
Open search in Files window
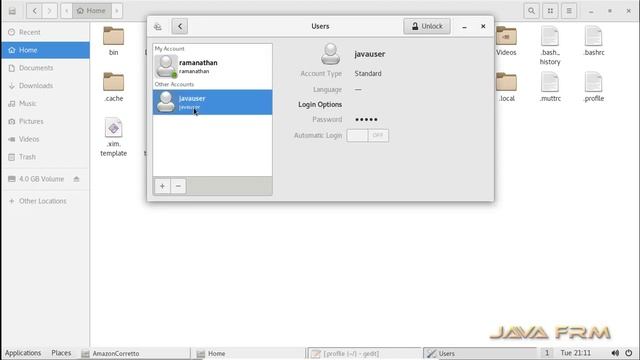[531, 11]
